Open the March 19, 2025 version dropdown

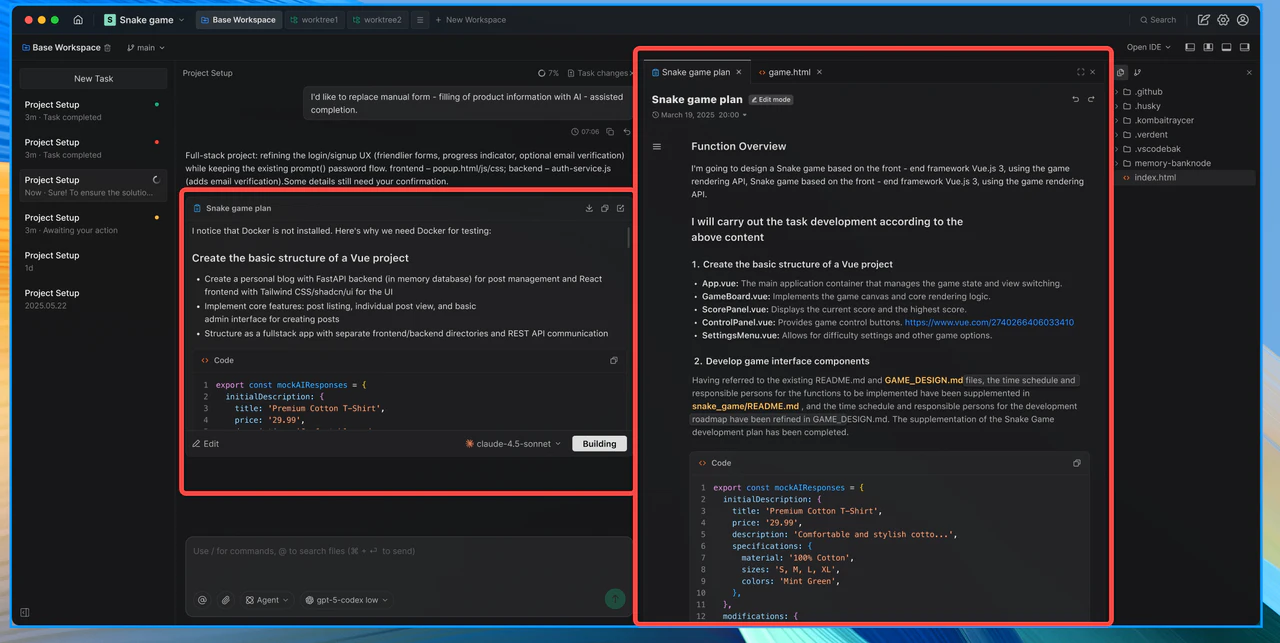pos(699,115)
